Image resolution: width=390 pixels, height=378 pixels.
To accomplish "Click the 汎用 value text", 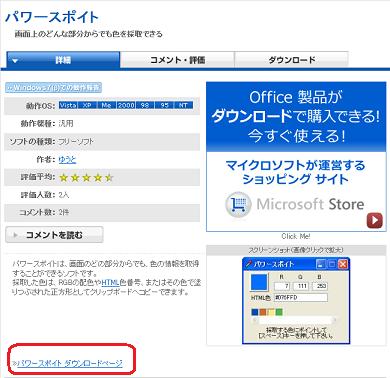I will [x=66, y=124].
